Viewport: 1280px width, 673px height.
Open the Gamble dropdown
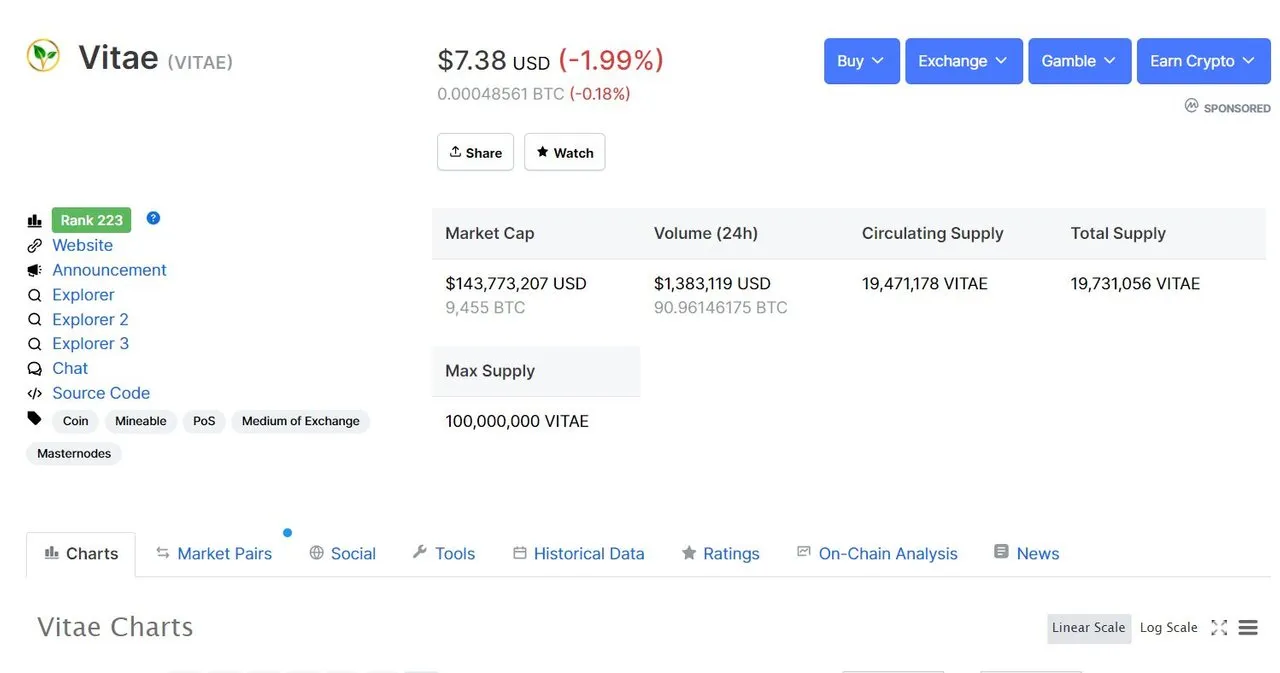coord(1080,61)
